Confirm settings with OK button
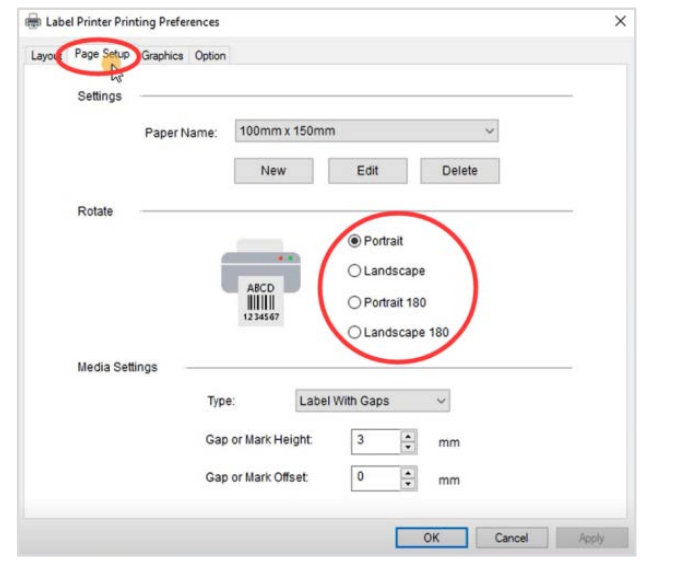This screenshot has height=583, width=675. pos(431,538)
